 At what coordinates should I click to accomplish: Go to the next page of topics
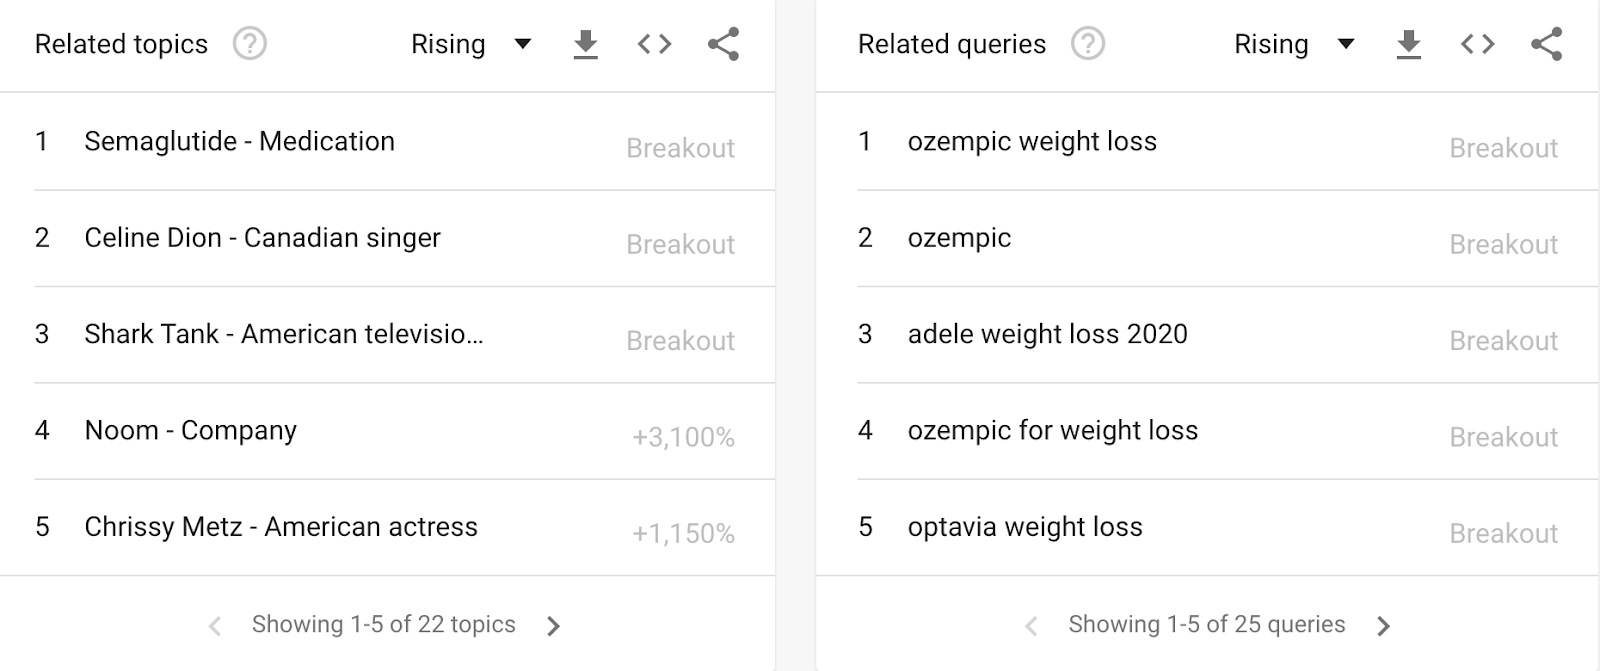point(554,626)
